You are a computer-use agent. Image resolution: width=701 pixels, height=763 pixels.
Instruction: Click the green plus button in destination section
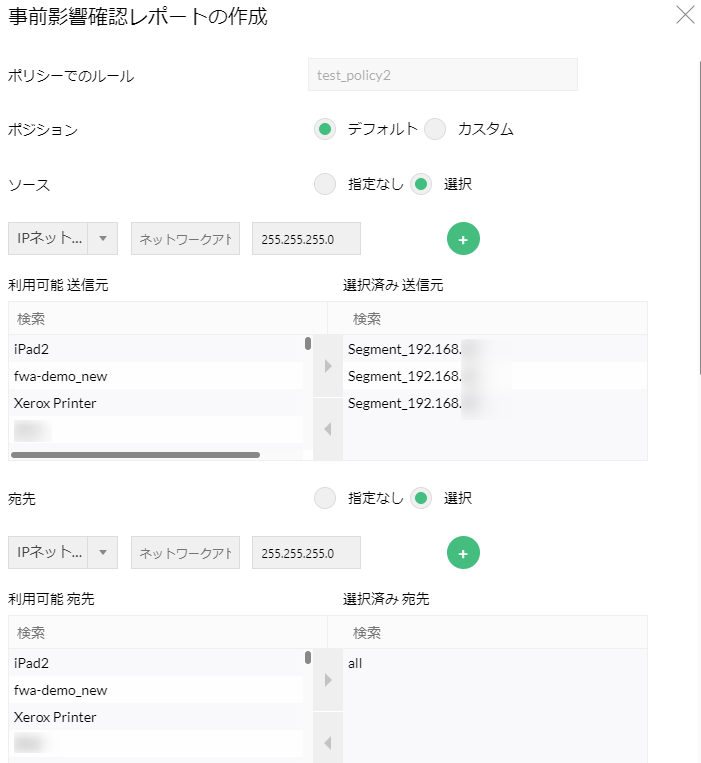463,553
